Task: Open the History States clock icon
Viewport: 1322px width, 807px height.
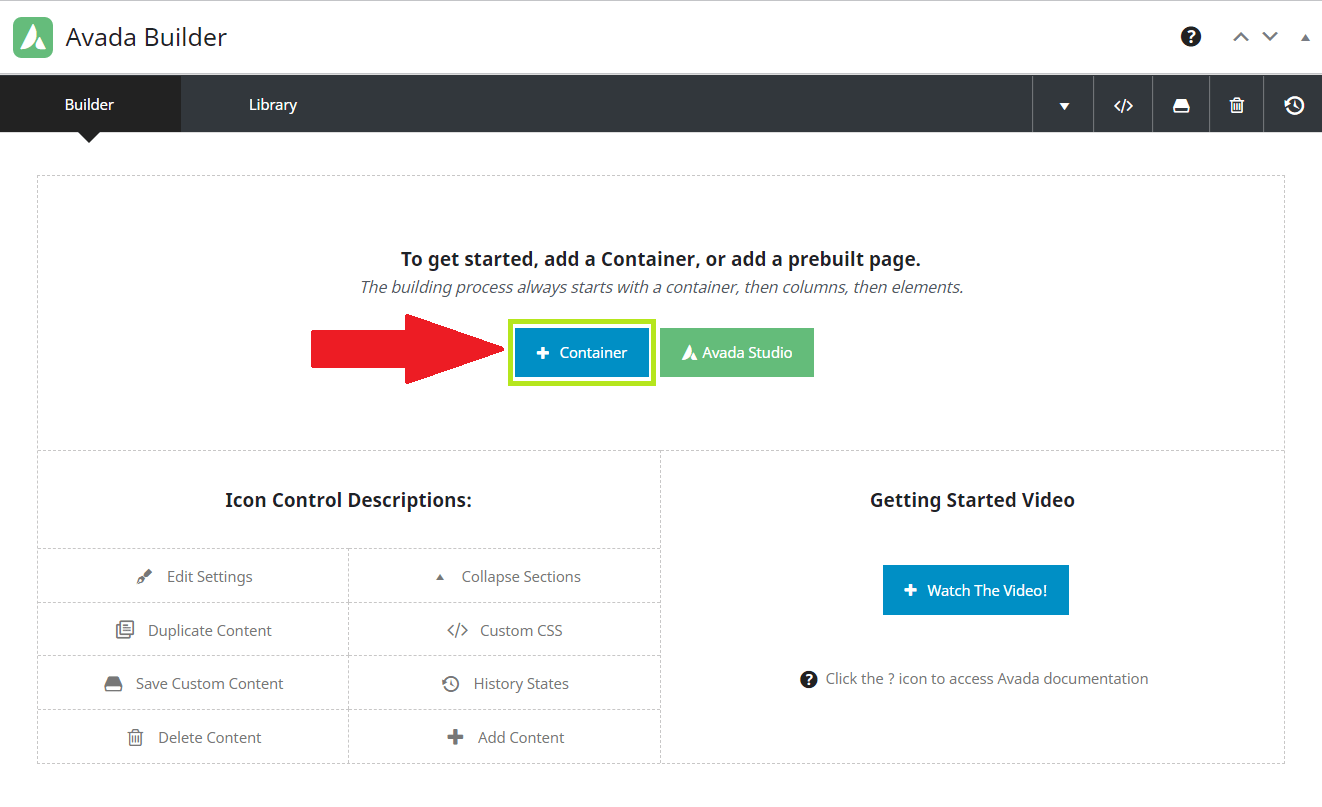Action: click(1294, 105)
